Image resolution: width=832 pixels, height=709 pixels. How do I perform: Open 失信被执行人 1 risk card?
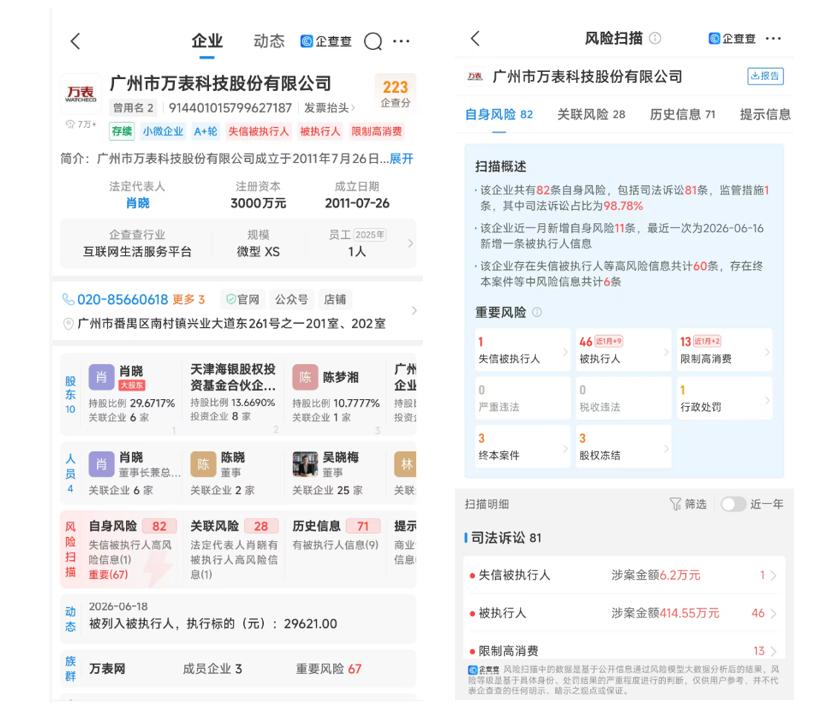pos(523,350)
